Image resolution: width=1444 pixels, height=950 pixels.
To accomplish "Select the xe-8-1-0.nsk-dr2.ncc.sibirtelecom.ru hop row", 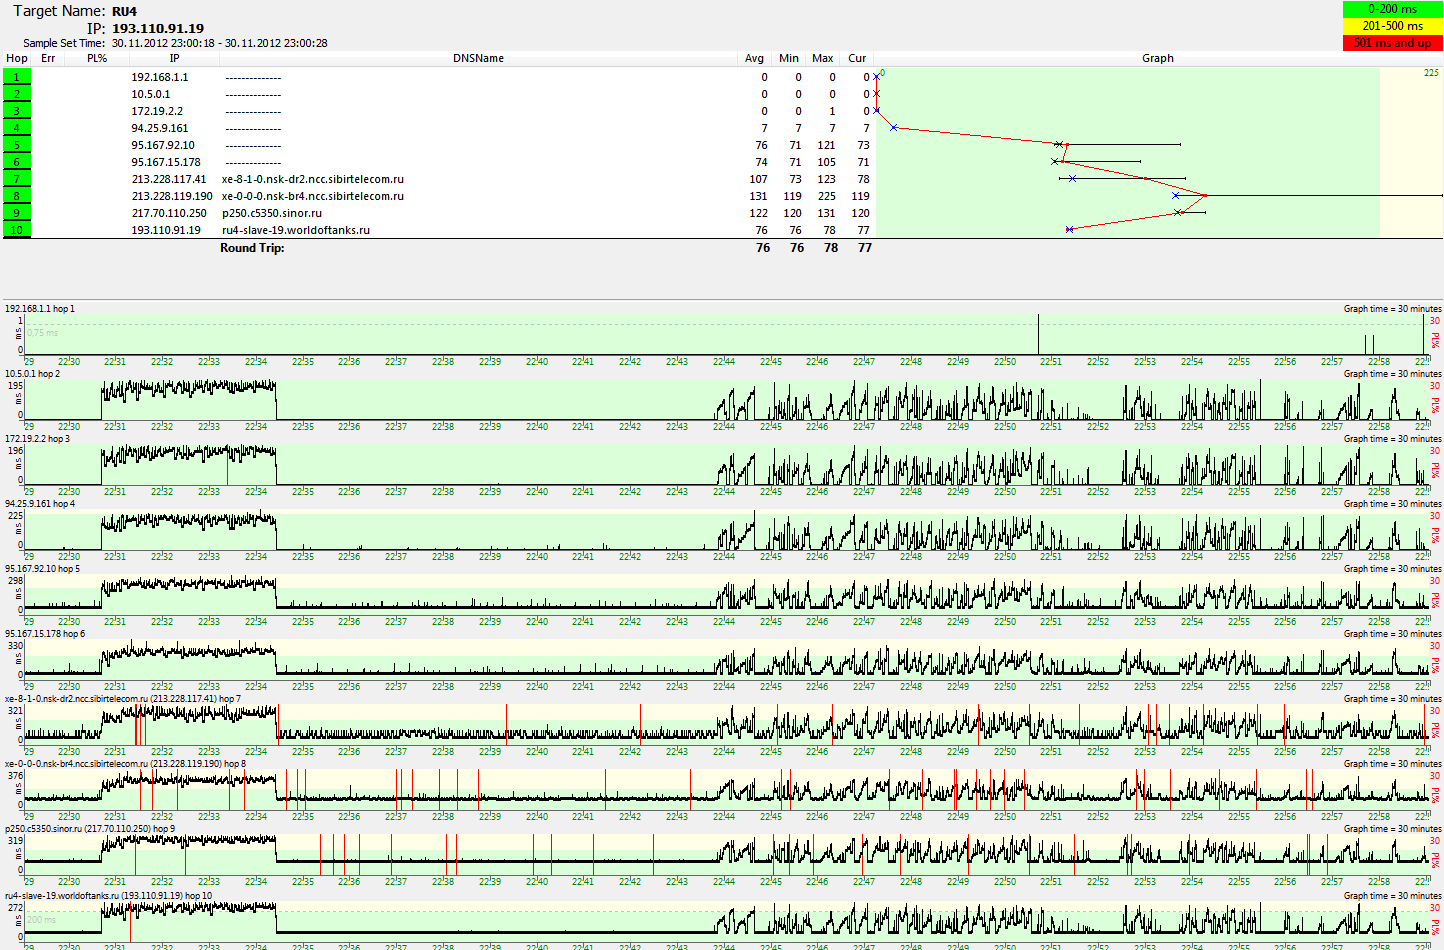I will pyautogui.click(x=313, y=179).
